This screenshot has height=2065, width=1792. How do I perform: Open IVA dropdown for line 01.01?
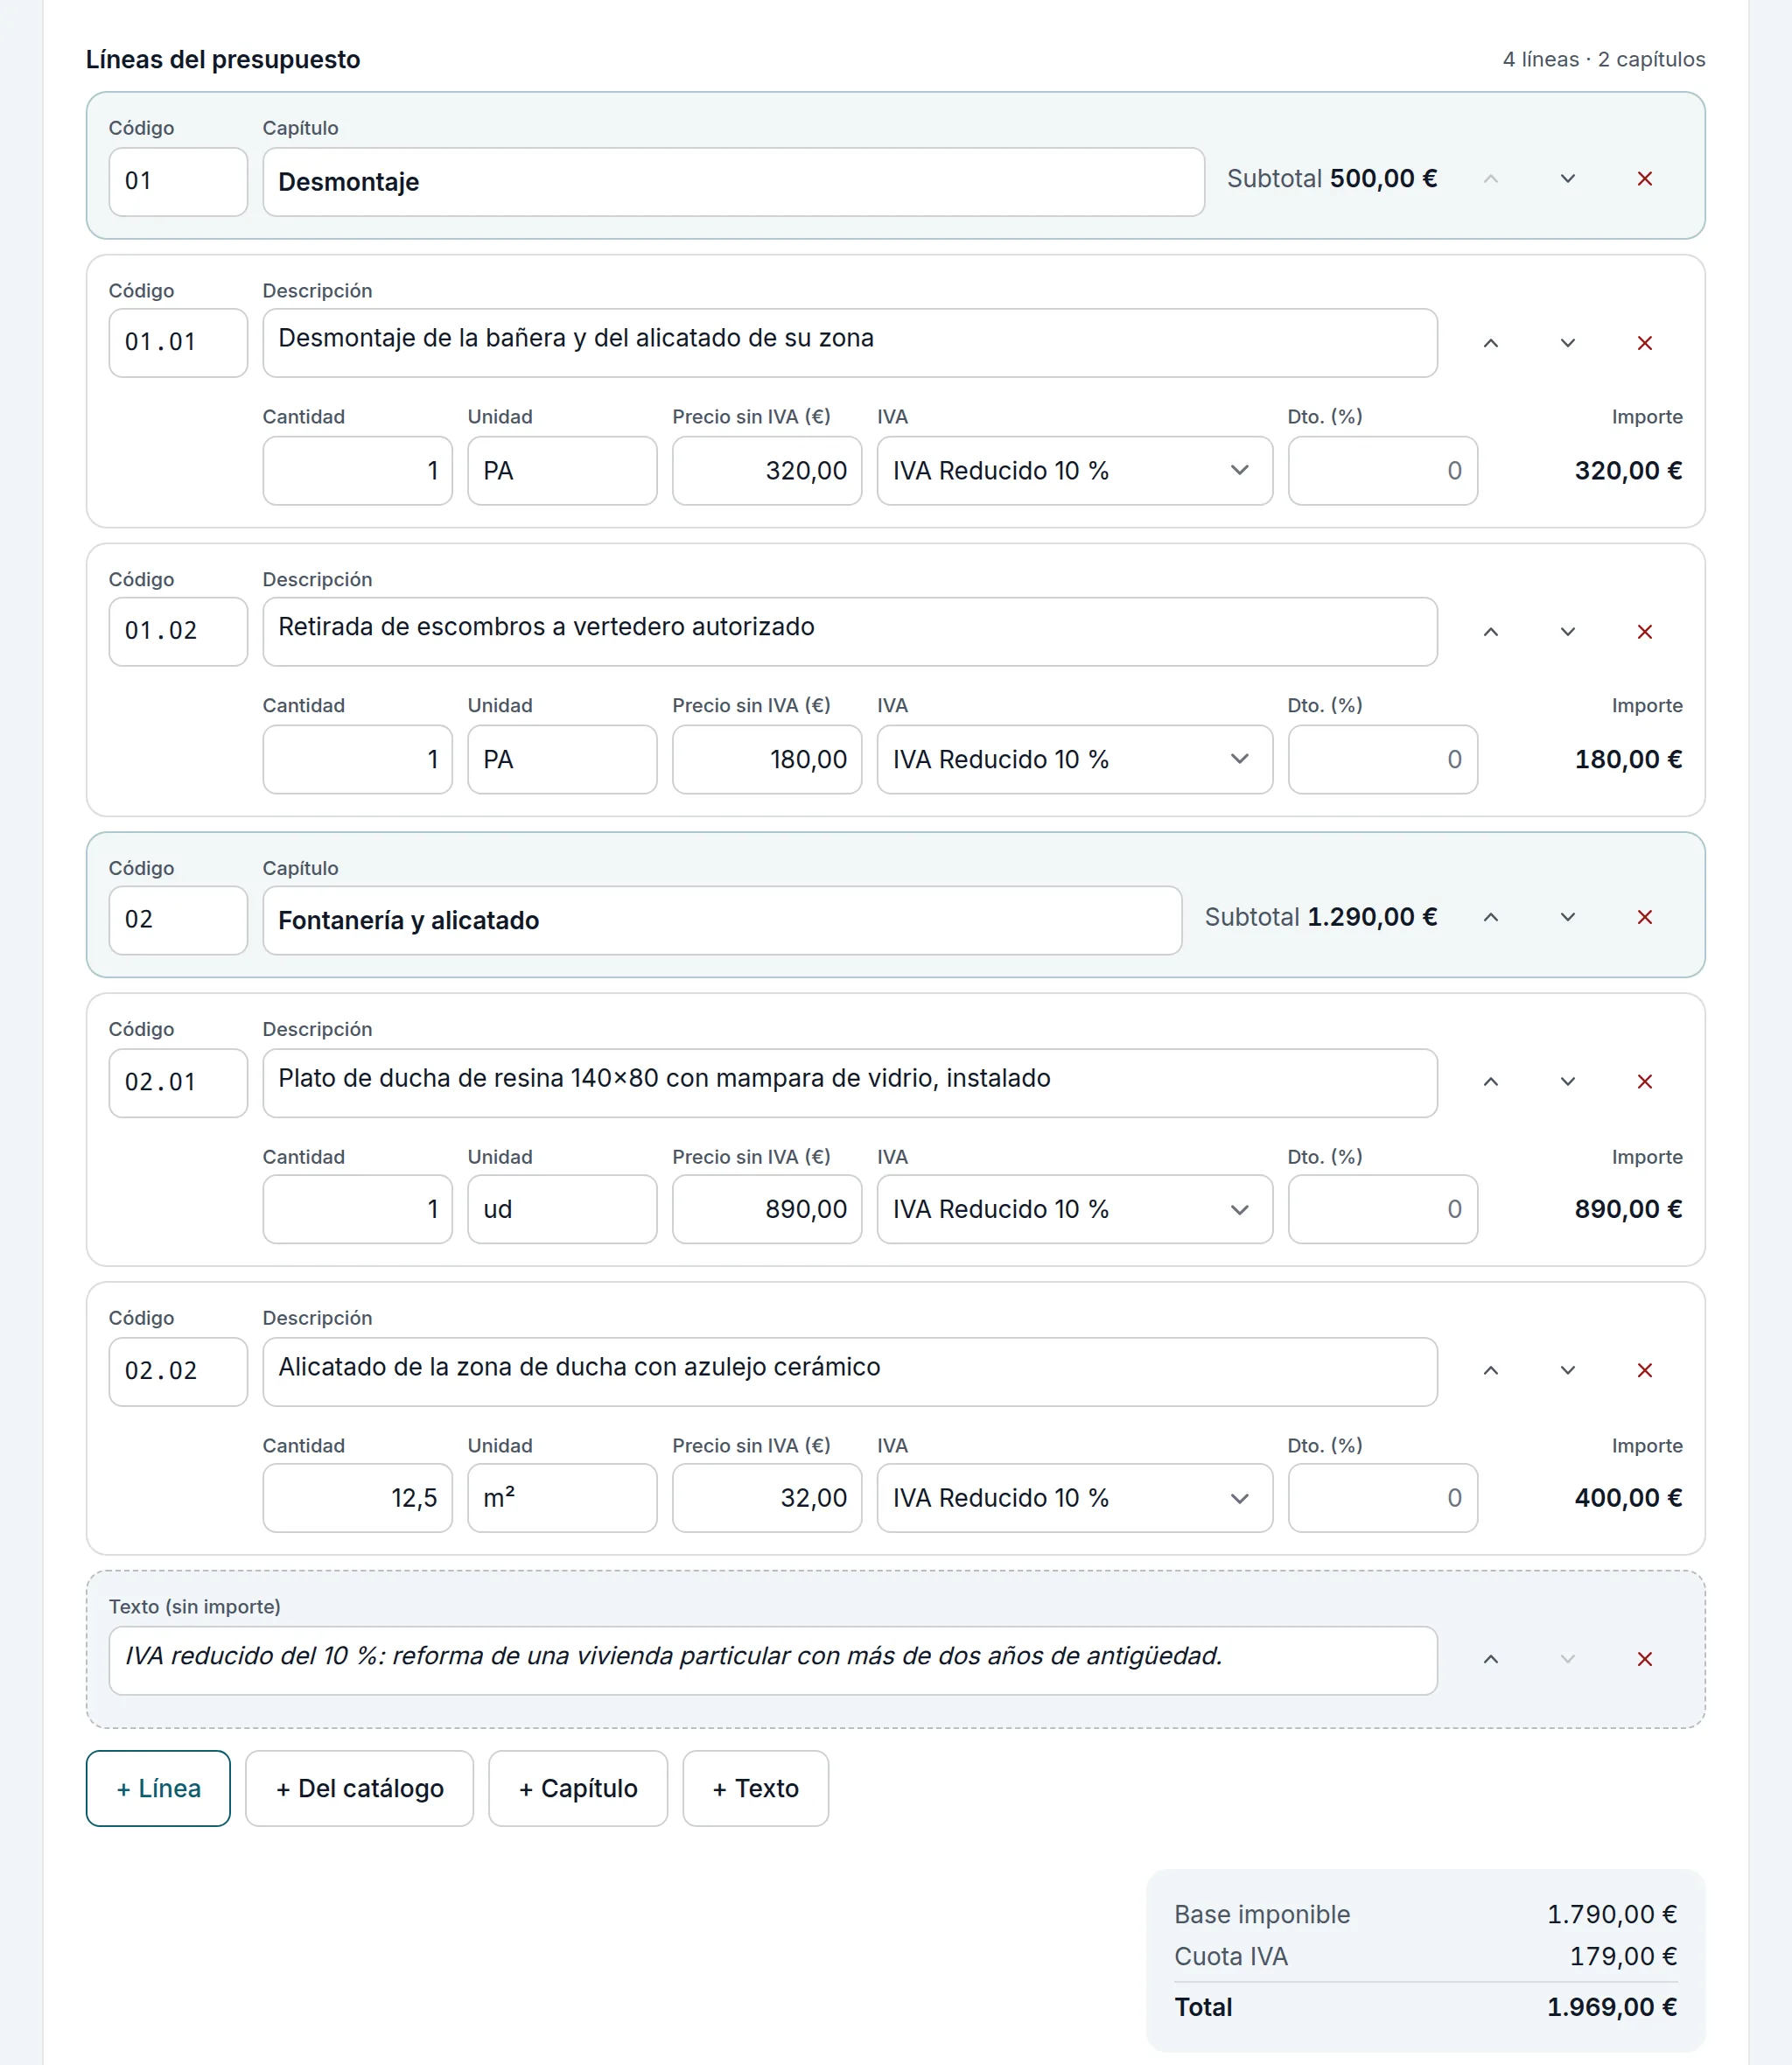point(1074,471)
